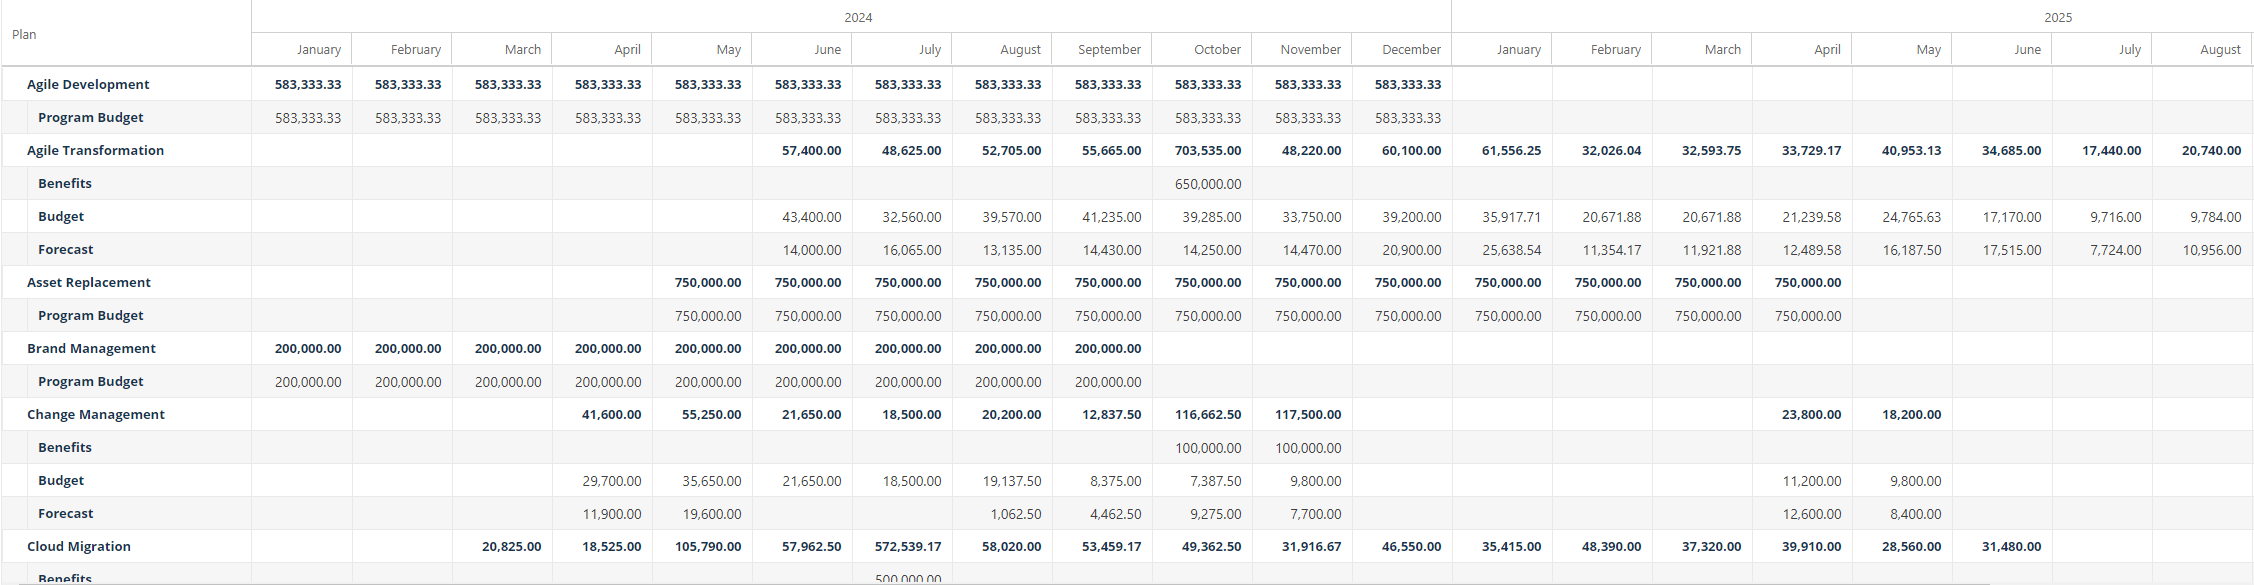Select Program Budget under Asset Replacement

90,315
